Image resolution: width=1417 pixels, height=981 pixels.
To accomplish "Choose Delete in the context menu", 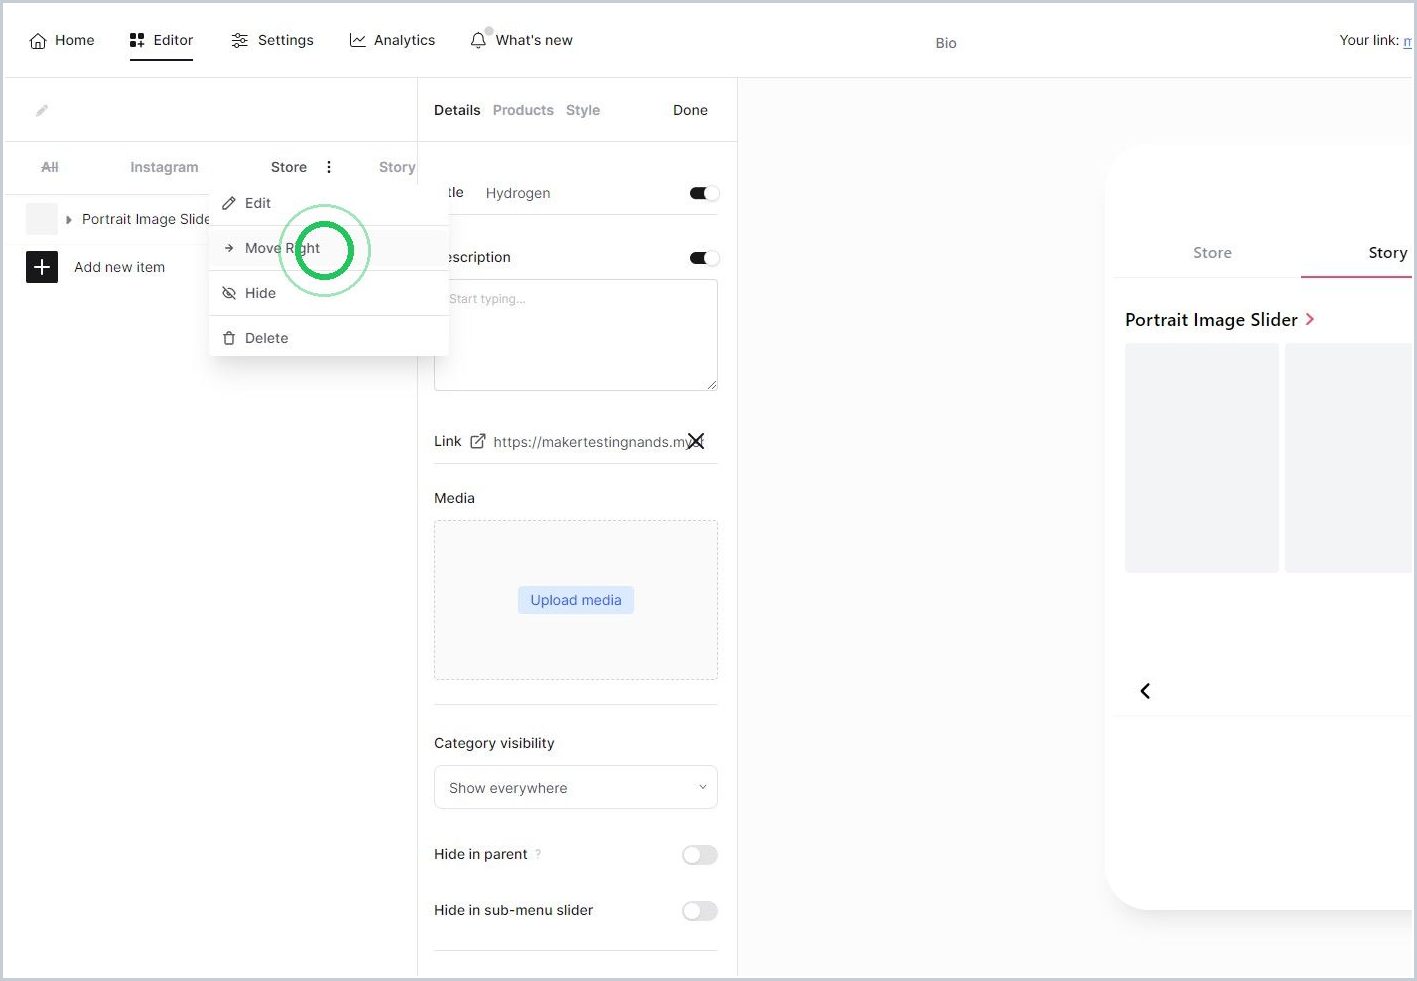I will (x=328, y=338).
